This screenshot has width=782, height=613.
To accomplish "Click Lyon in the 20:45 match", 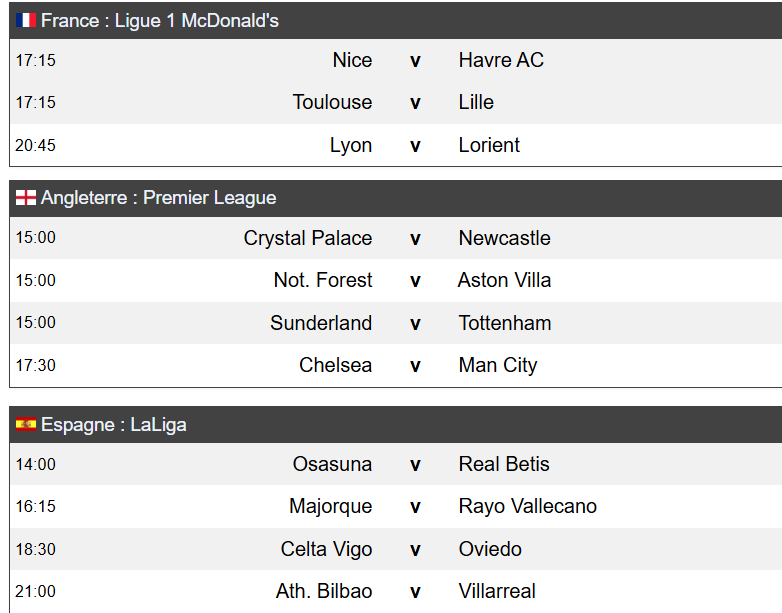I will [x=351, y=145].
